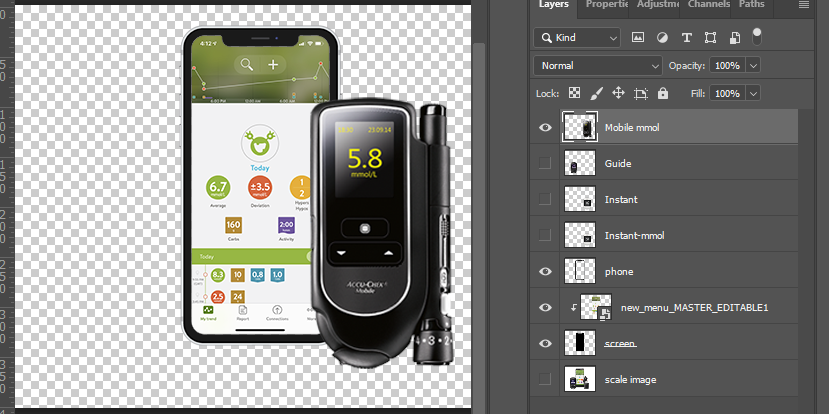The image size is (829, 414).
Task: Select the new_menu_MASTER_EDITABLE1 smart object thumbnail
Action: tap(596, 307)
